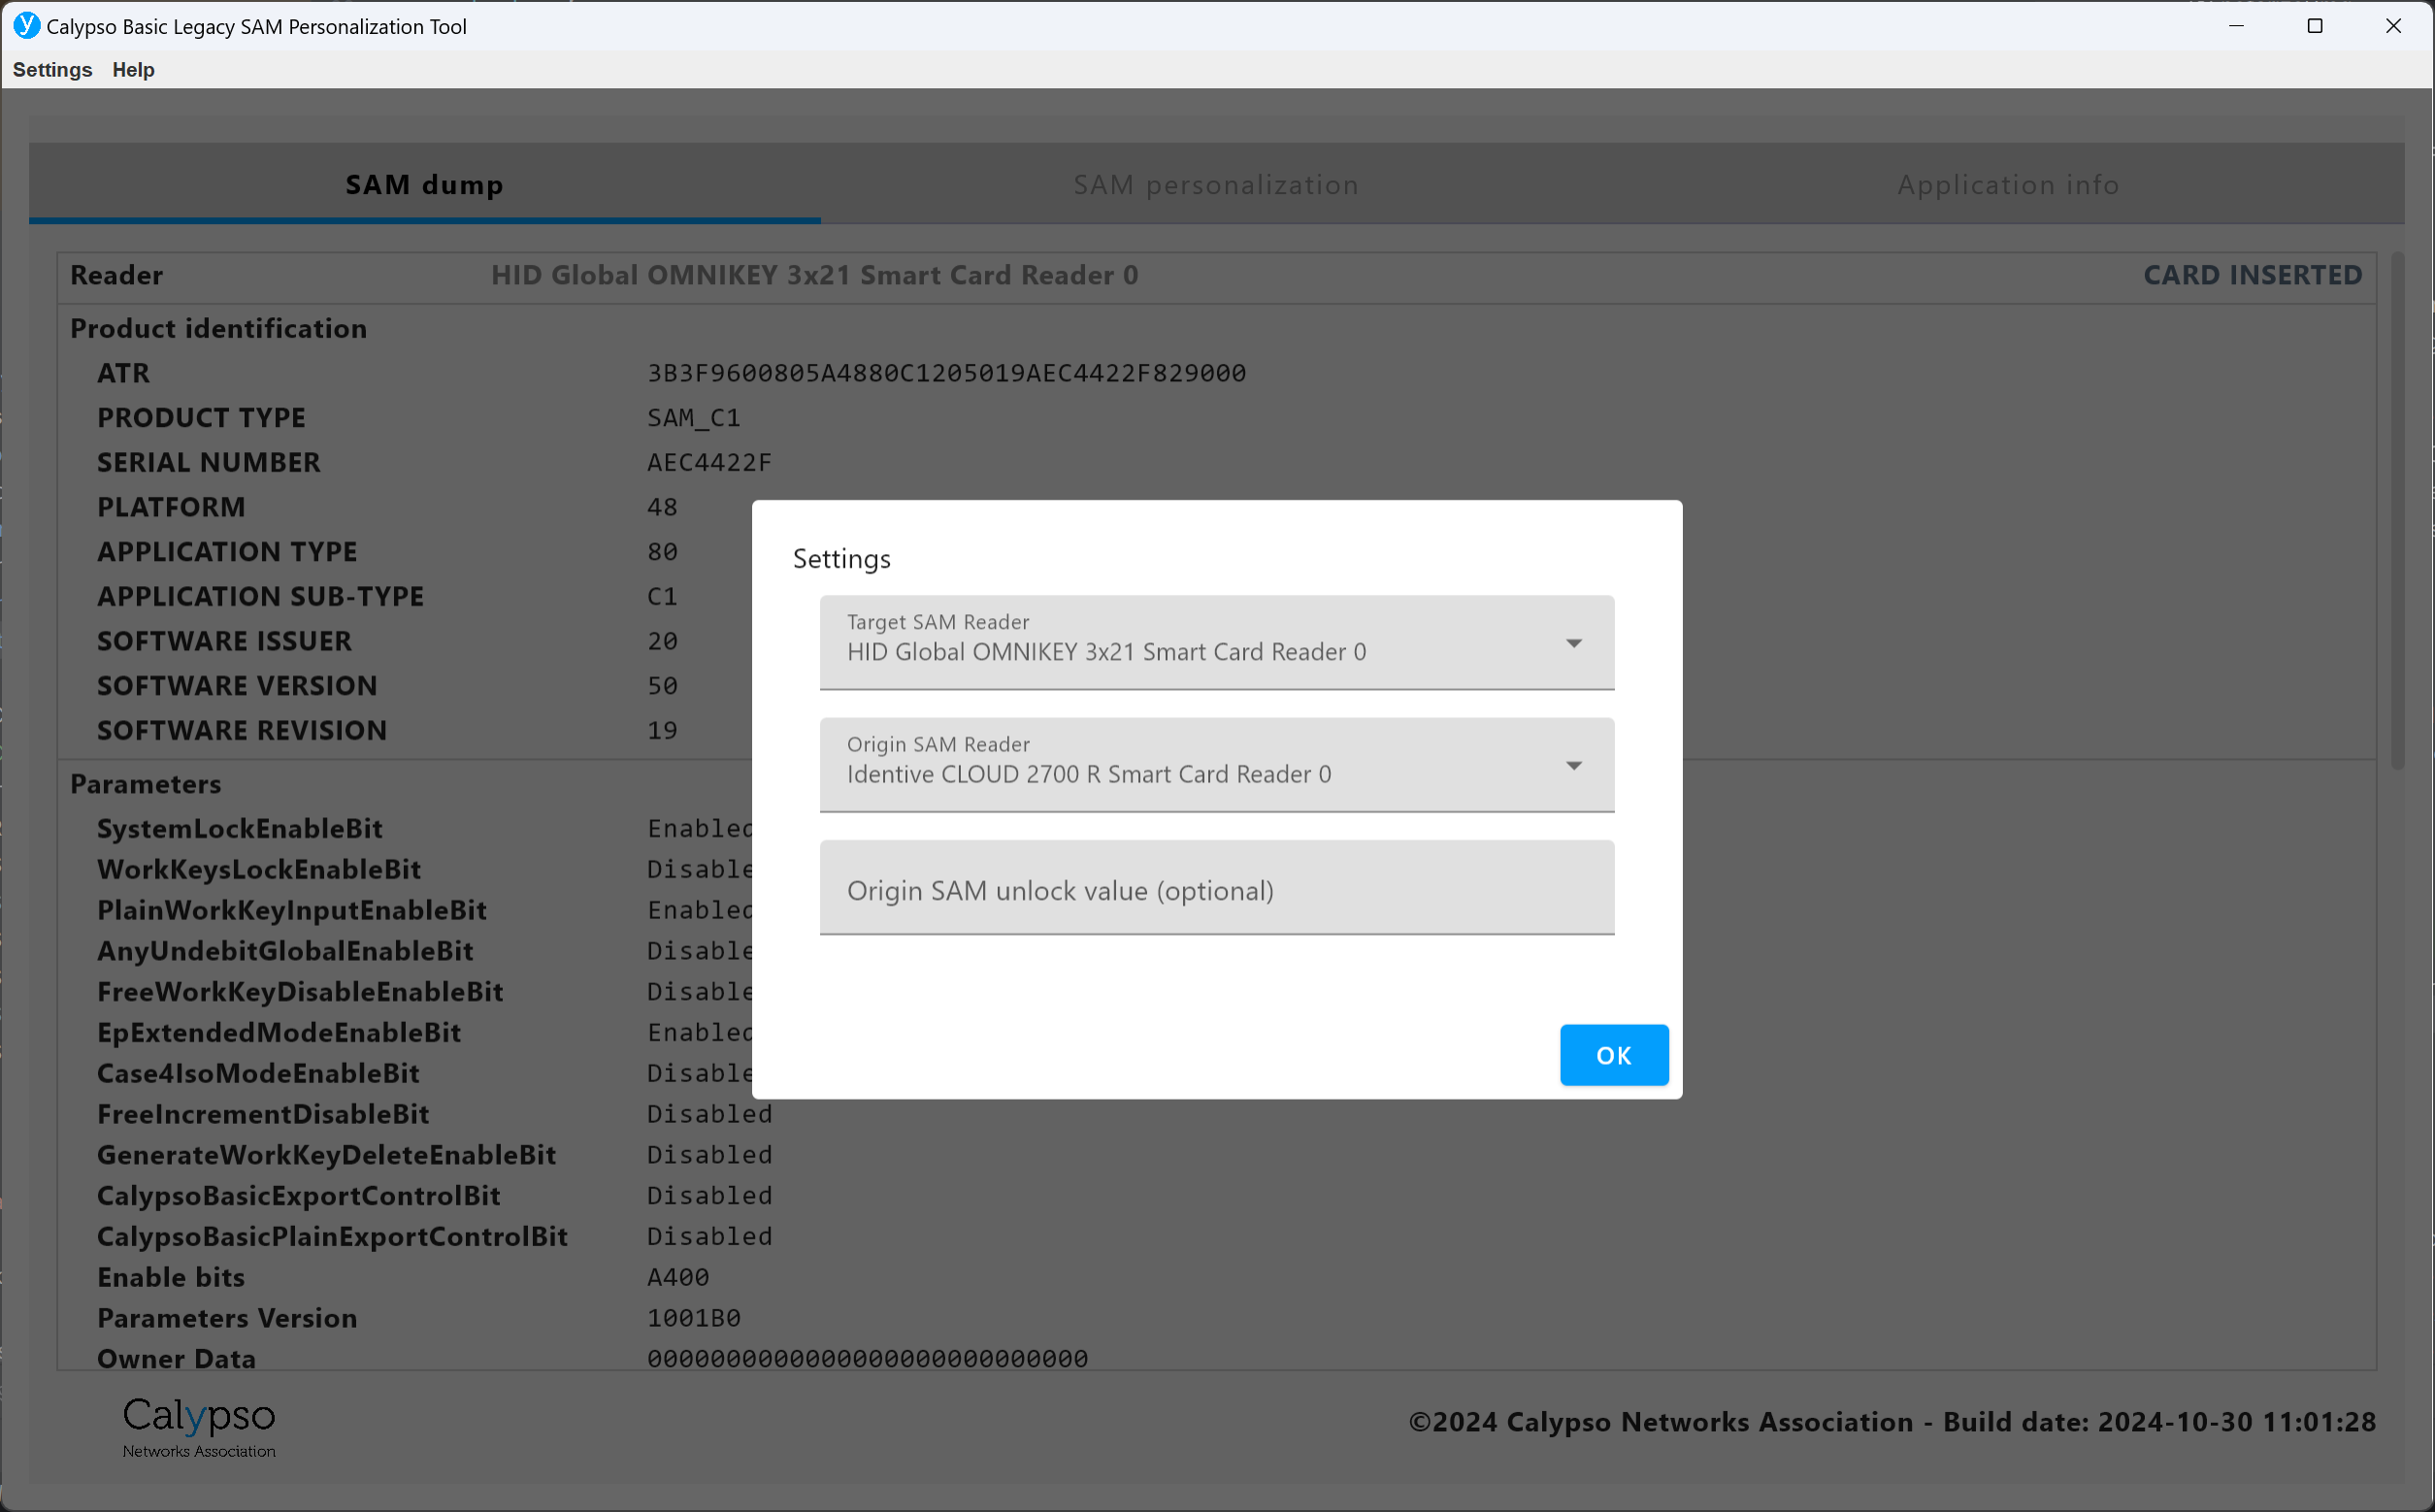Click the APPLICATION TYPE label

pos(227,552)
